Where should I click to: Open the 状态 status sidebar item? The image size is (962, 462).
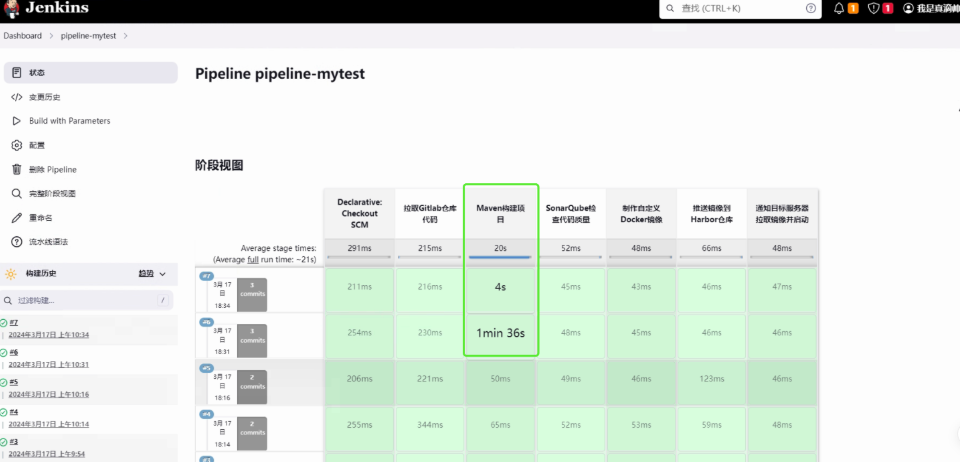[91, 72]
